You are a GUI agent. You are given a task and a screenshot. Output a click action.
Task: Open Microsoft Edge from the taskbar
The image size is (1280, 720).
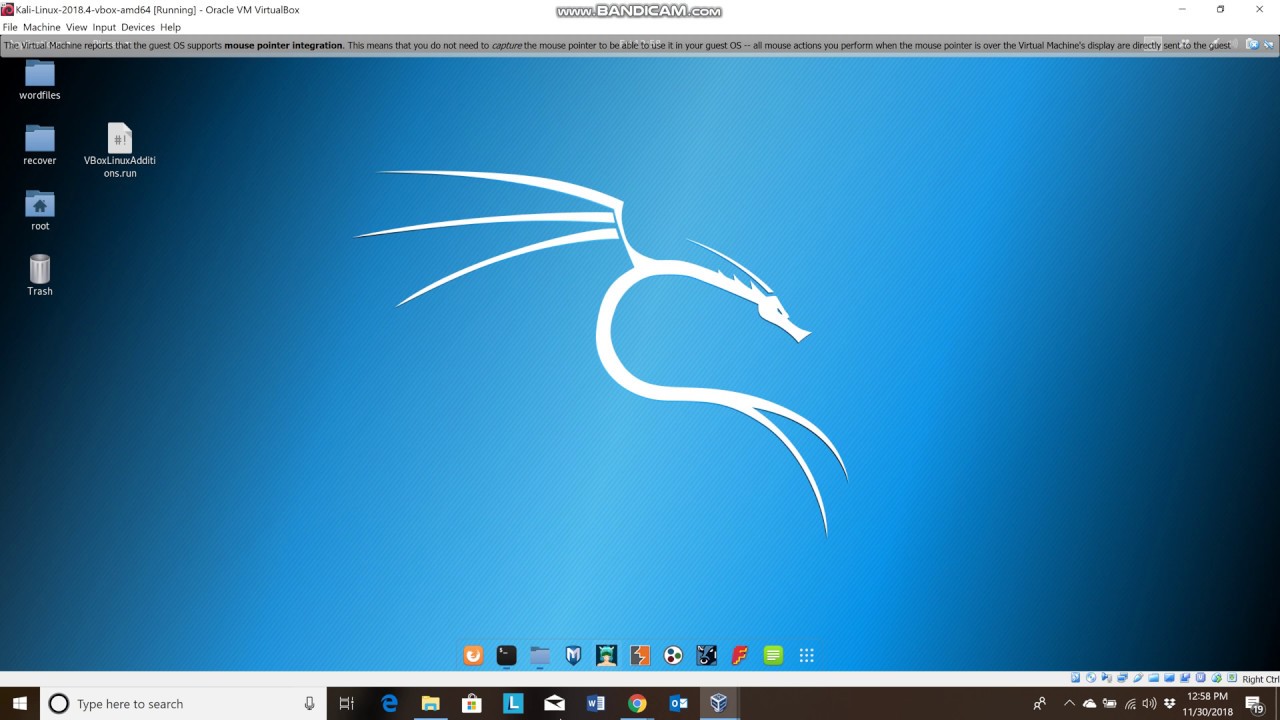coord(389,704)
